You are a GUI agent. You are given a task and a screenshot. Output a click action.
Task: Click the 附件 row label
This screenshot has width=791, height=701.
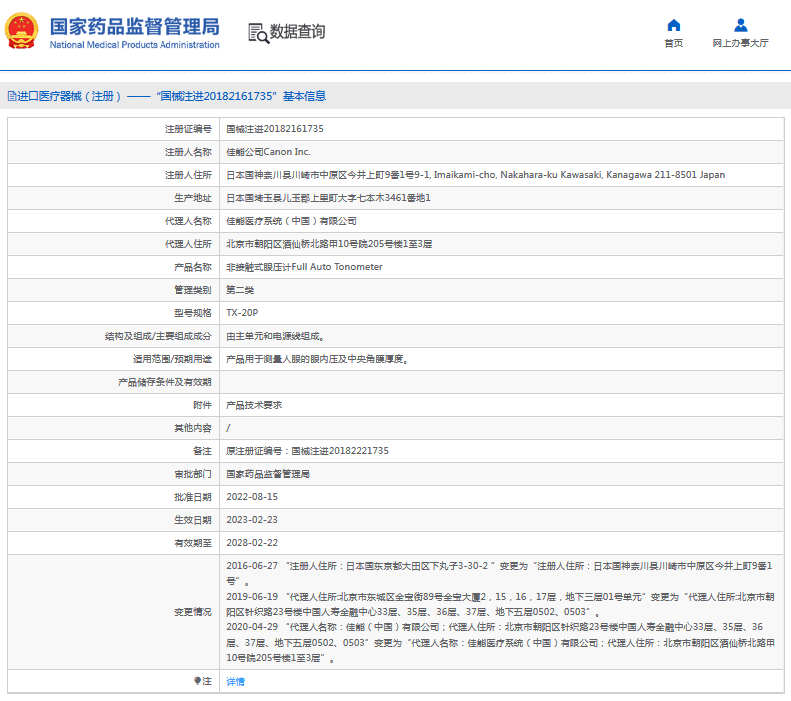202,405
